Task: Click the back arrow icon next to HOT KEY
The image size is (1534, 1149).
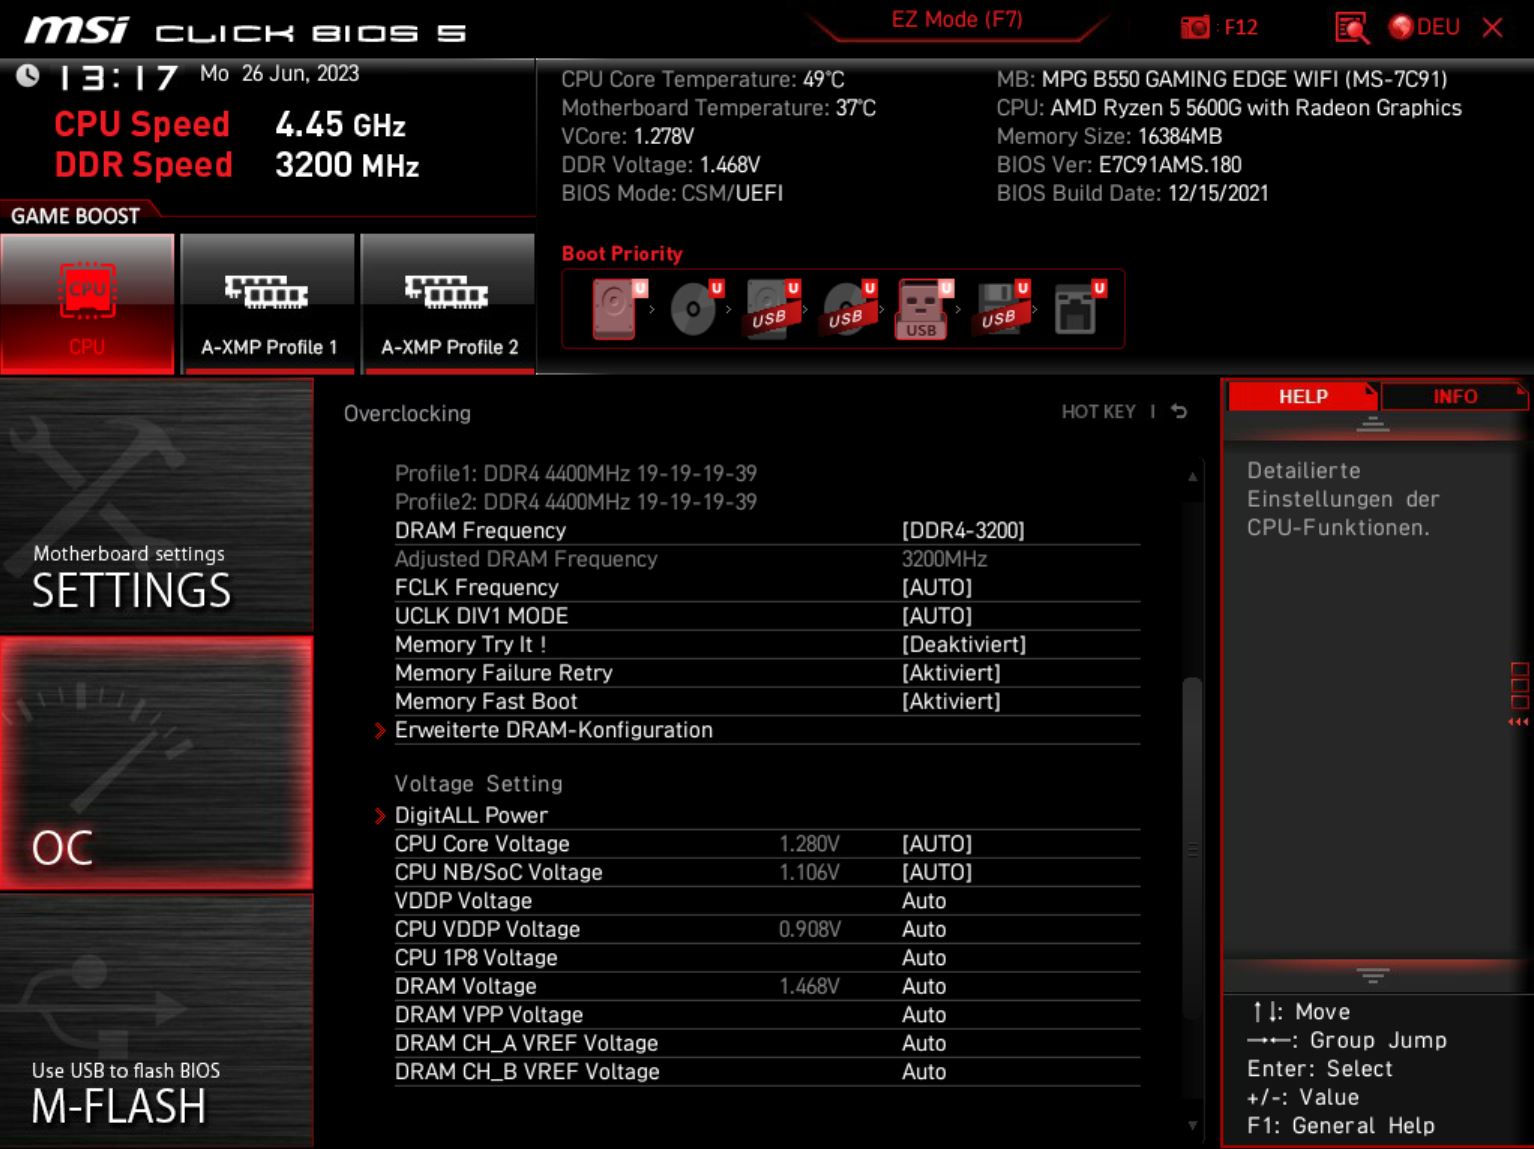Action: (1179, 411)
